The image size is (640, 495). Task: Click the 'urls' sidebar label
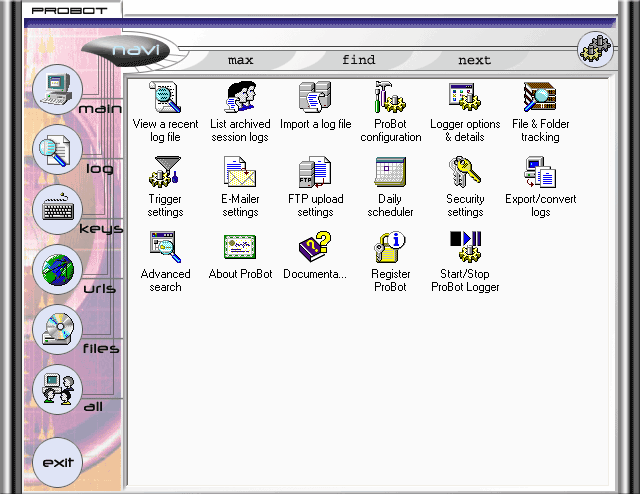tap(100, 289)
